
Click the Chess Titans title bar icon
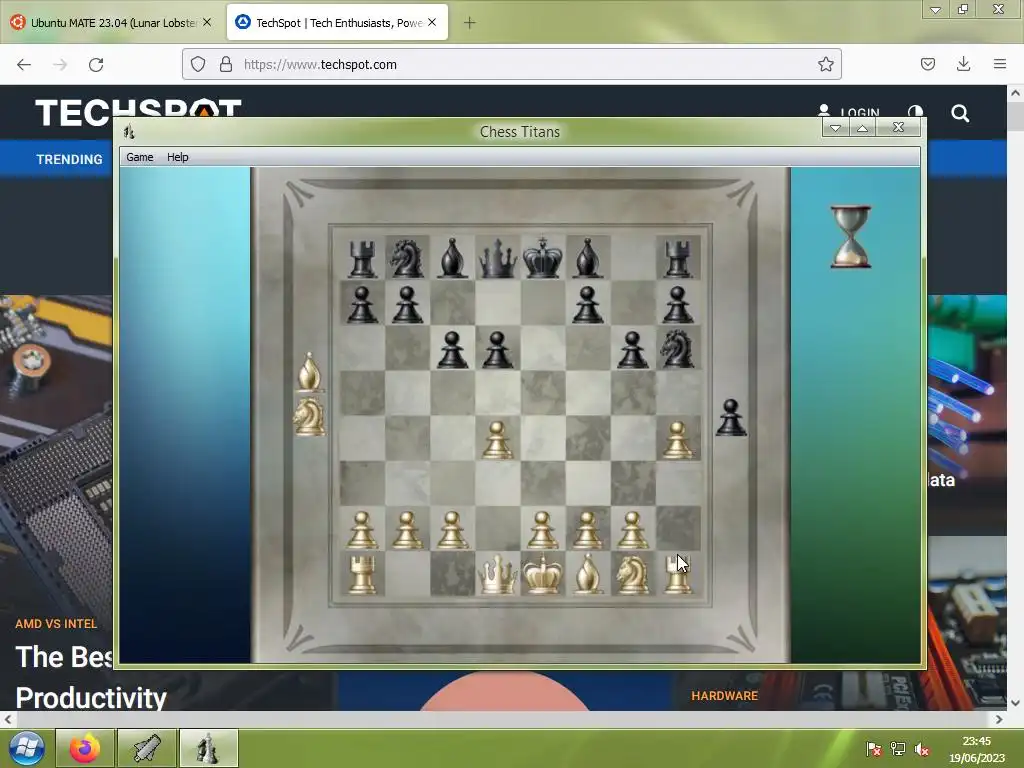pyautogui.click(x=129, y=131)
